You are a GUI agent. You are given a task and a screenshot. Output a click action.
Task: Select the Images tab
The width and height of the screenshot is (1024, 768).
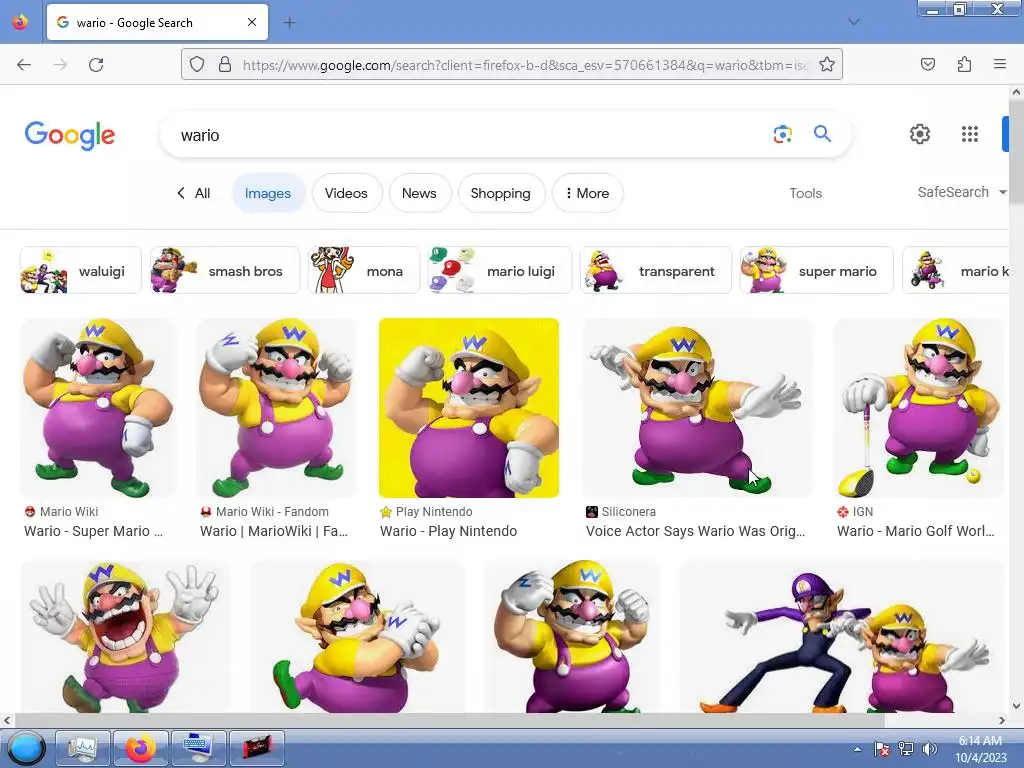point(268,193)
